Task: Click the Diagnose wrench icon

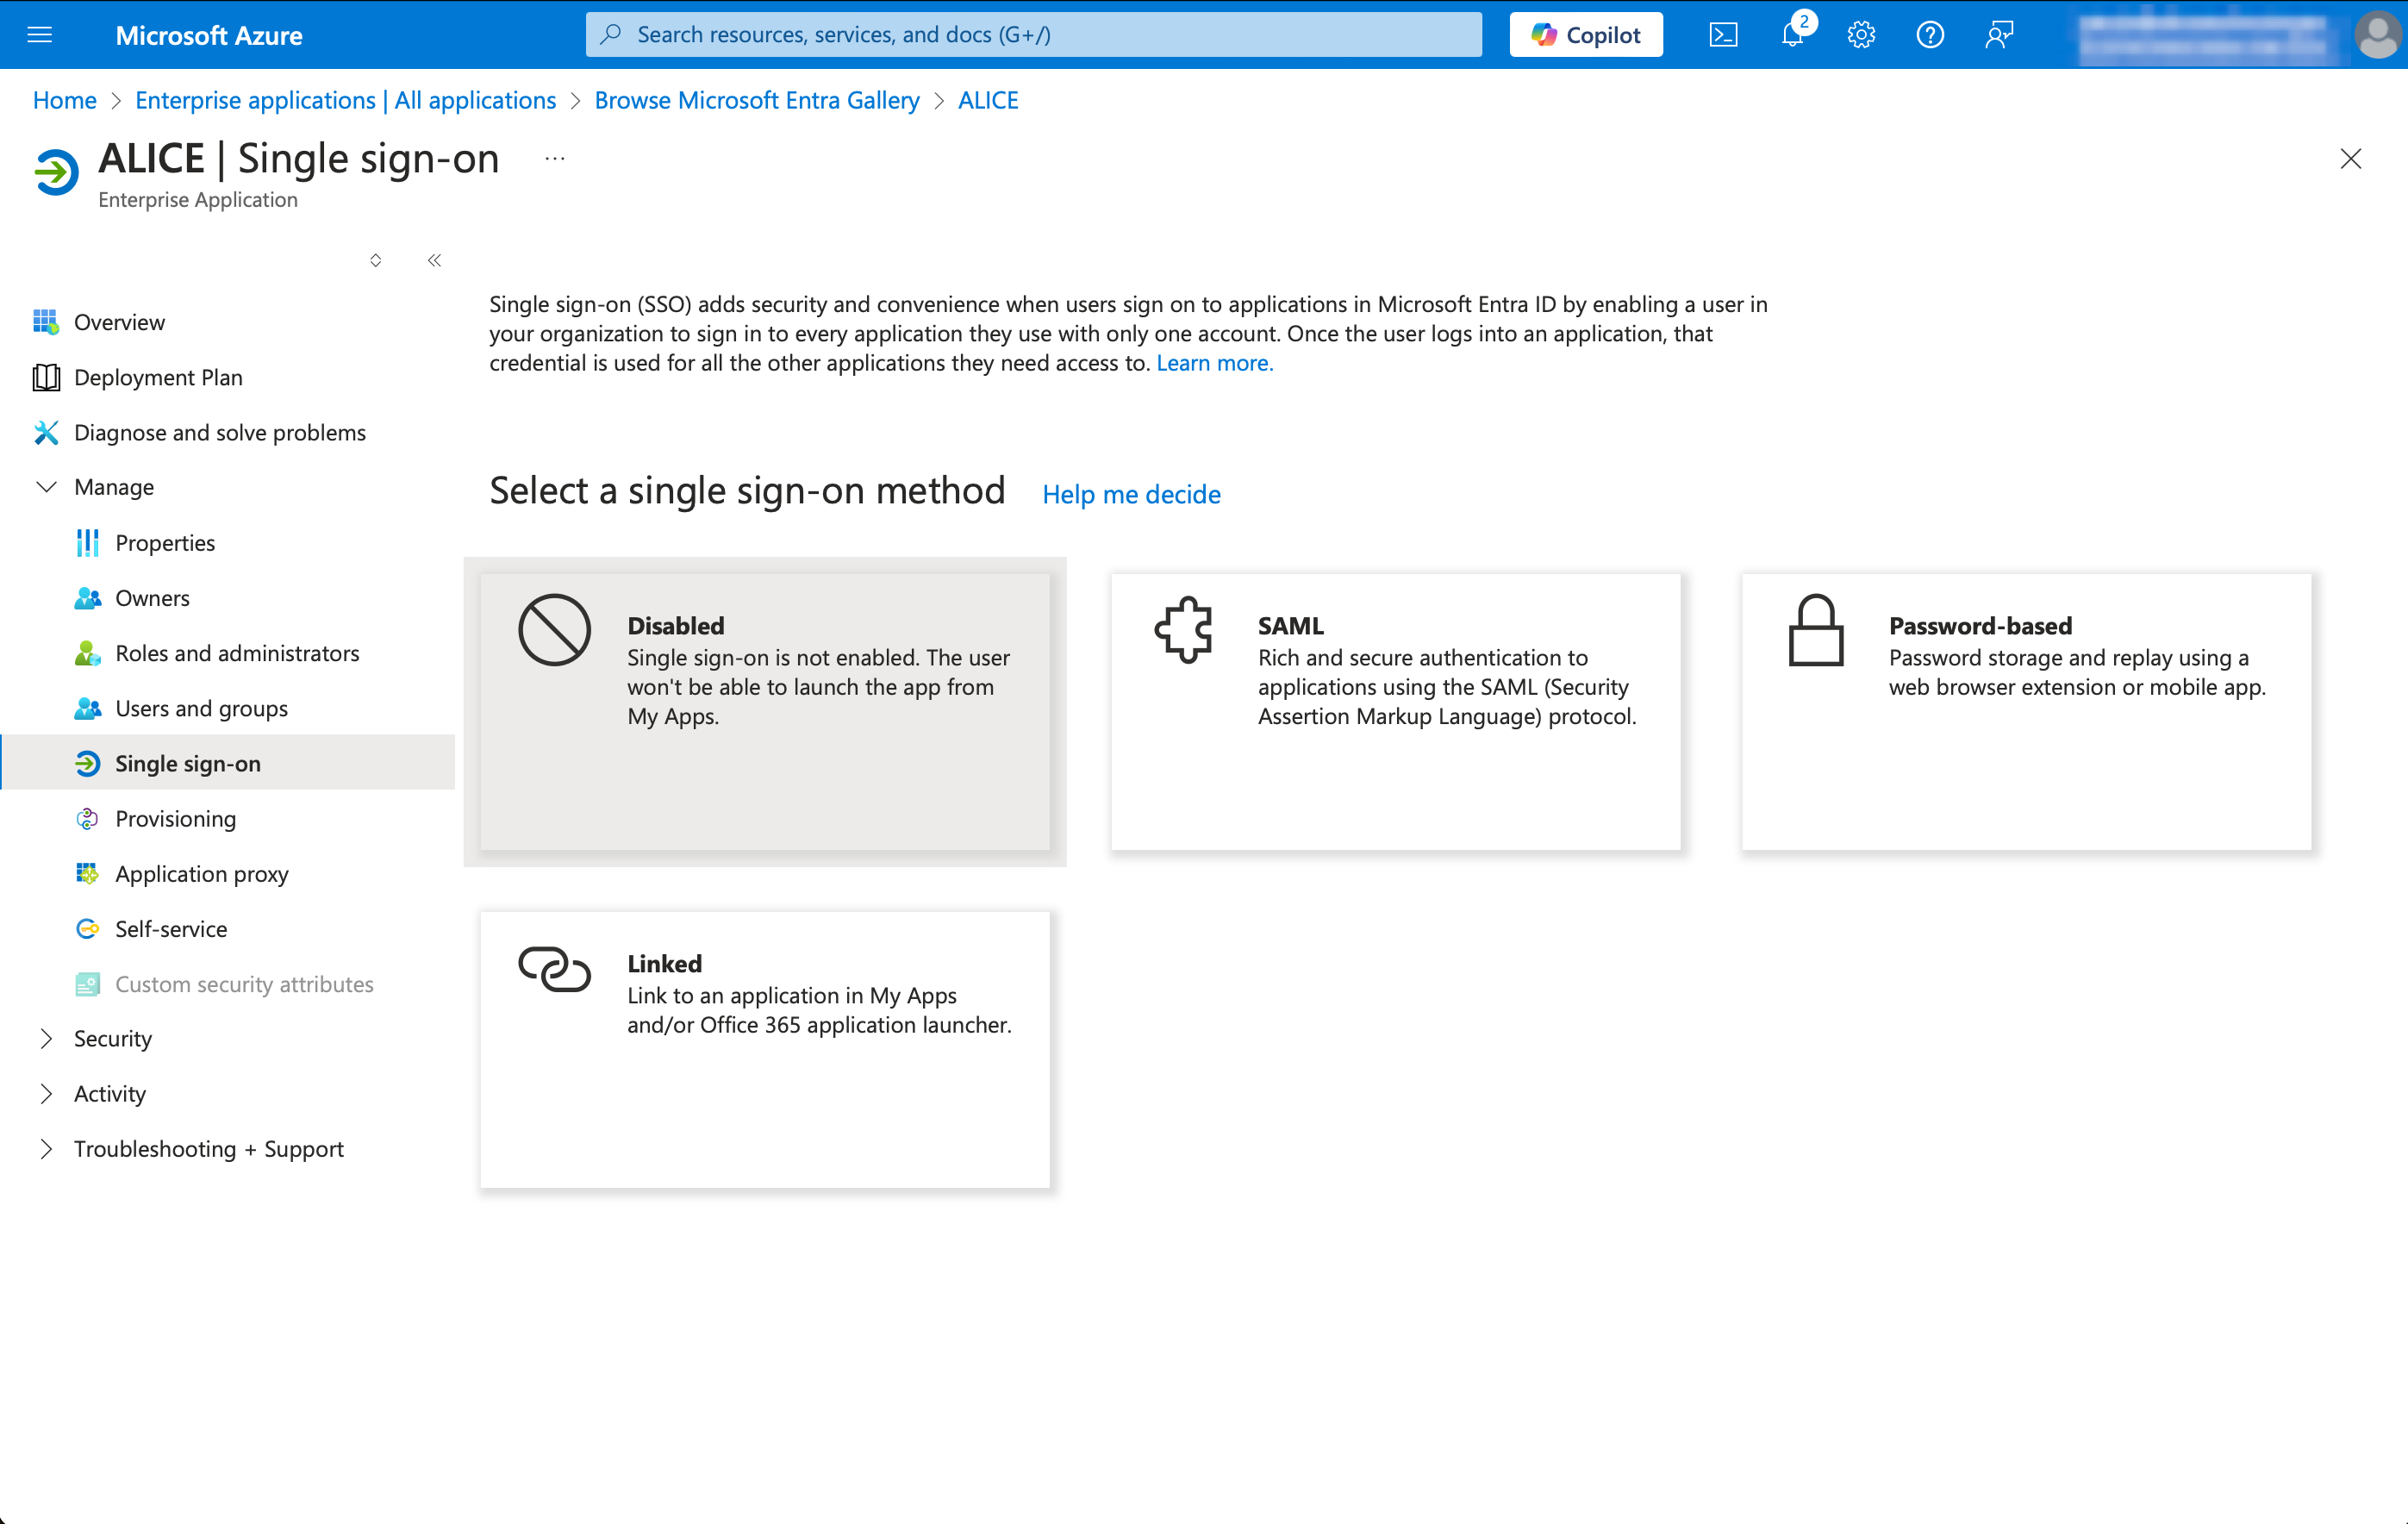Action: pos(46,432)
